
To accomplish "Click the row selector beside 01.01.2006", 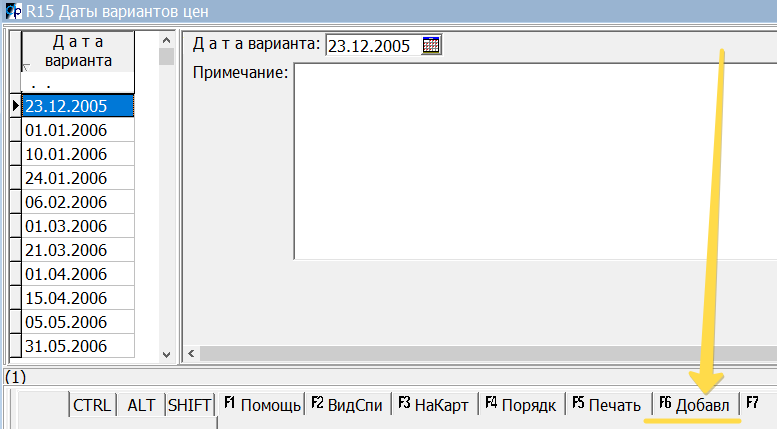I will [x=15, y=130].
